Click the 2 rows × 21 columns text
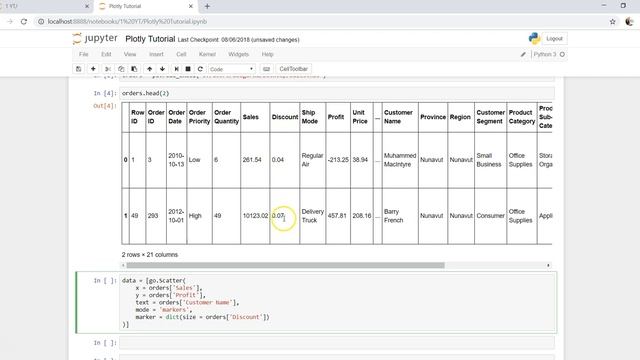 pyautogui.click(x=150, y=254)
